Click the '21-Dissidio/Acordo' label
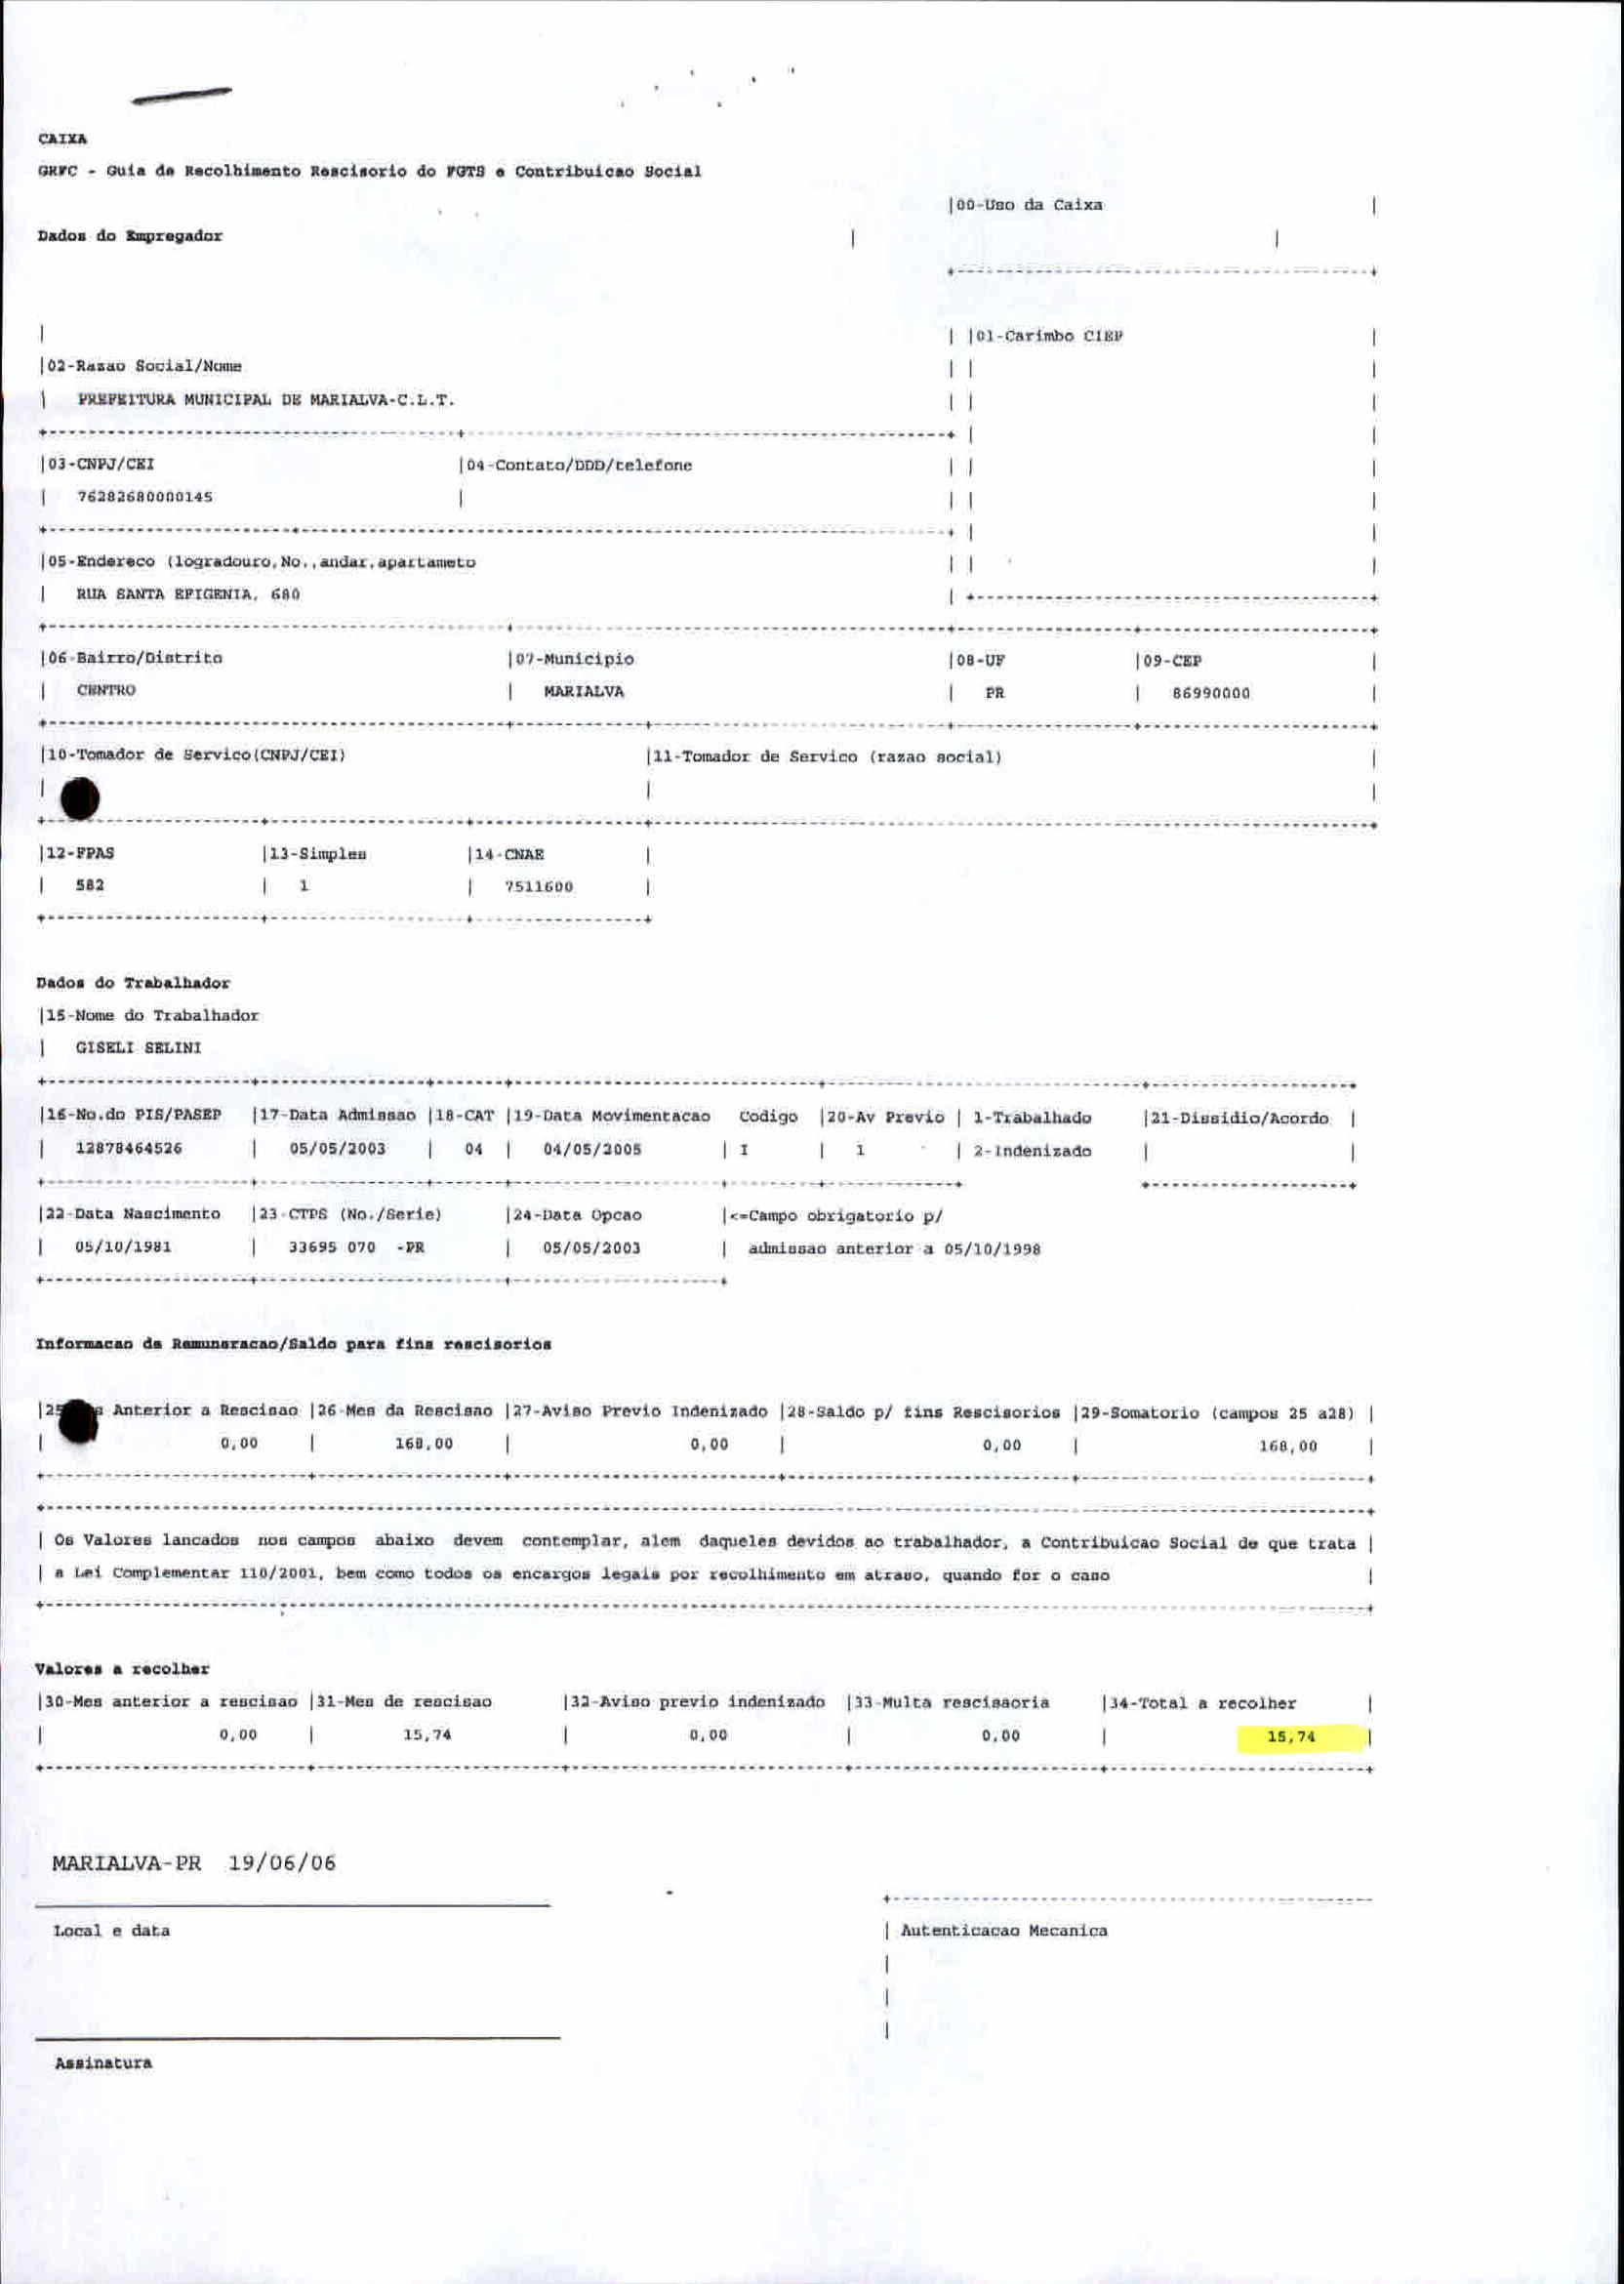This screenshot has width=1624, height=2284. pos(1239,1118)
